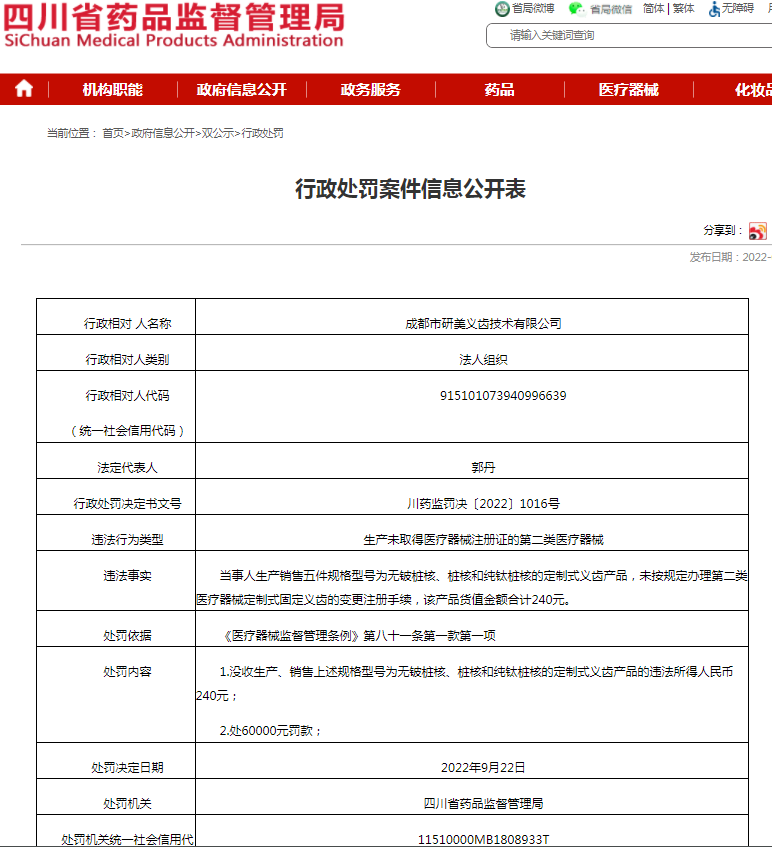Open the 省局微博 Weibo icon
The width and height of the screenshot is (772, 847).
click(x=502, y=9)
